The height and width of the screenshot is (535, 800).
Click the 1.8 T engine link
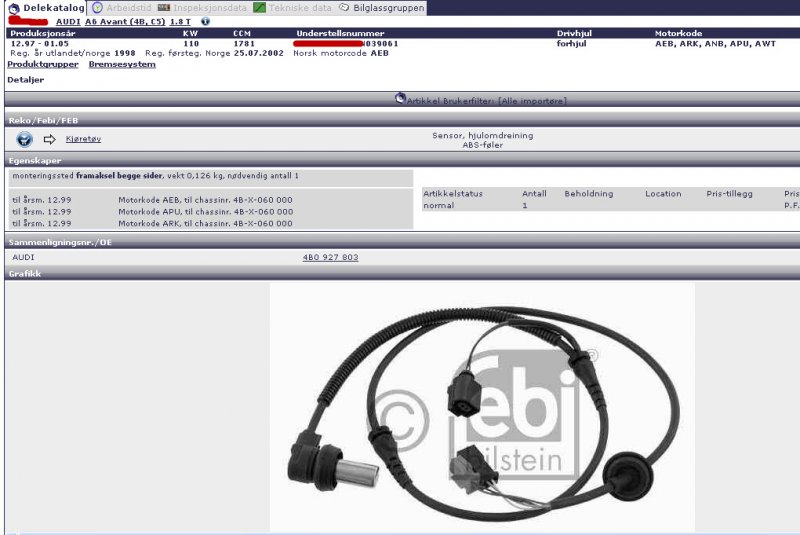click(x=181, y=21)
